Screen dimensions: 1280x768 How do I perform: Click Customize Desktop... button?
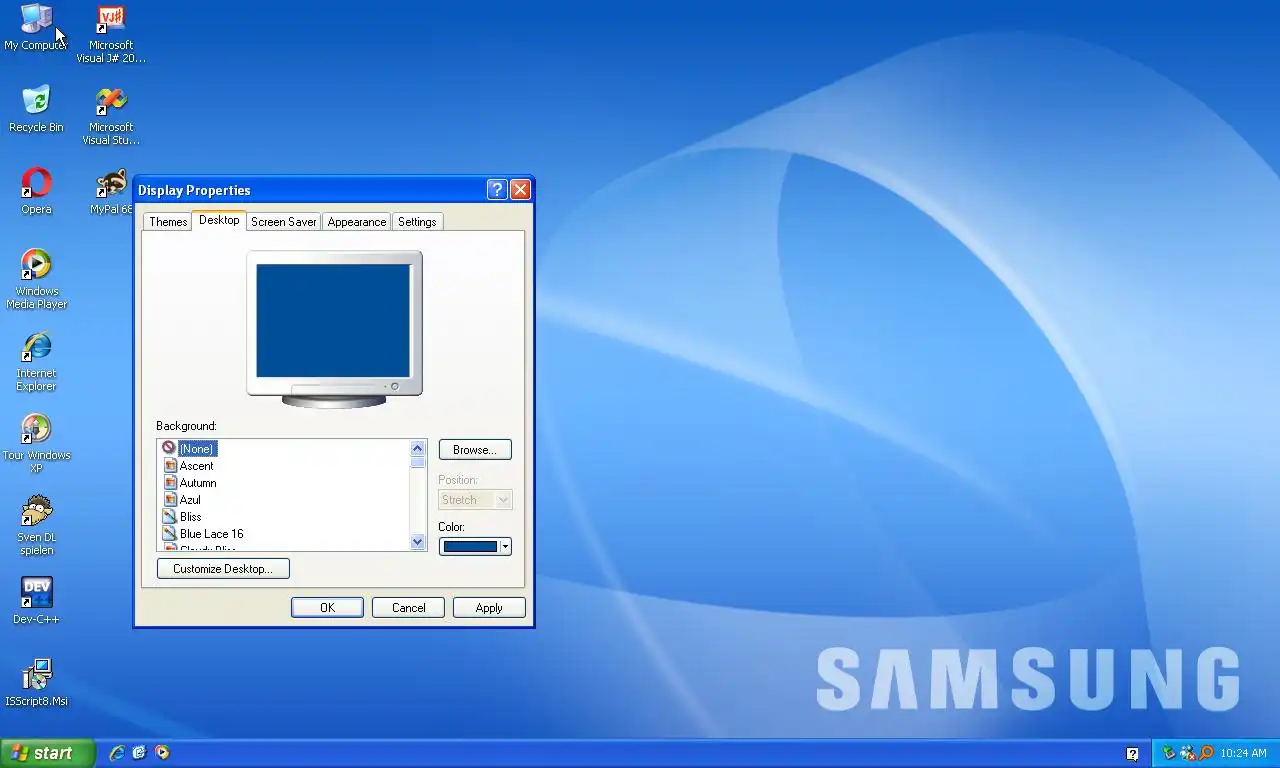pyautogui.click(x=223, y=569)
